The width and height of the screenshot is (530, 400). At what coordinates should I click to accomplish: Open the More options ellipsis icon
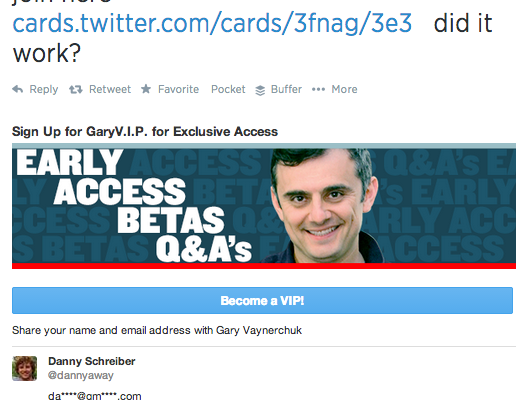pyautogui.click(x=318, y=89)
